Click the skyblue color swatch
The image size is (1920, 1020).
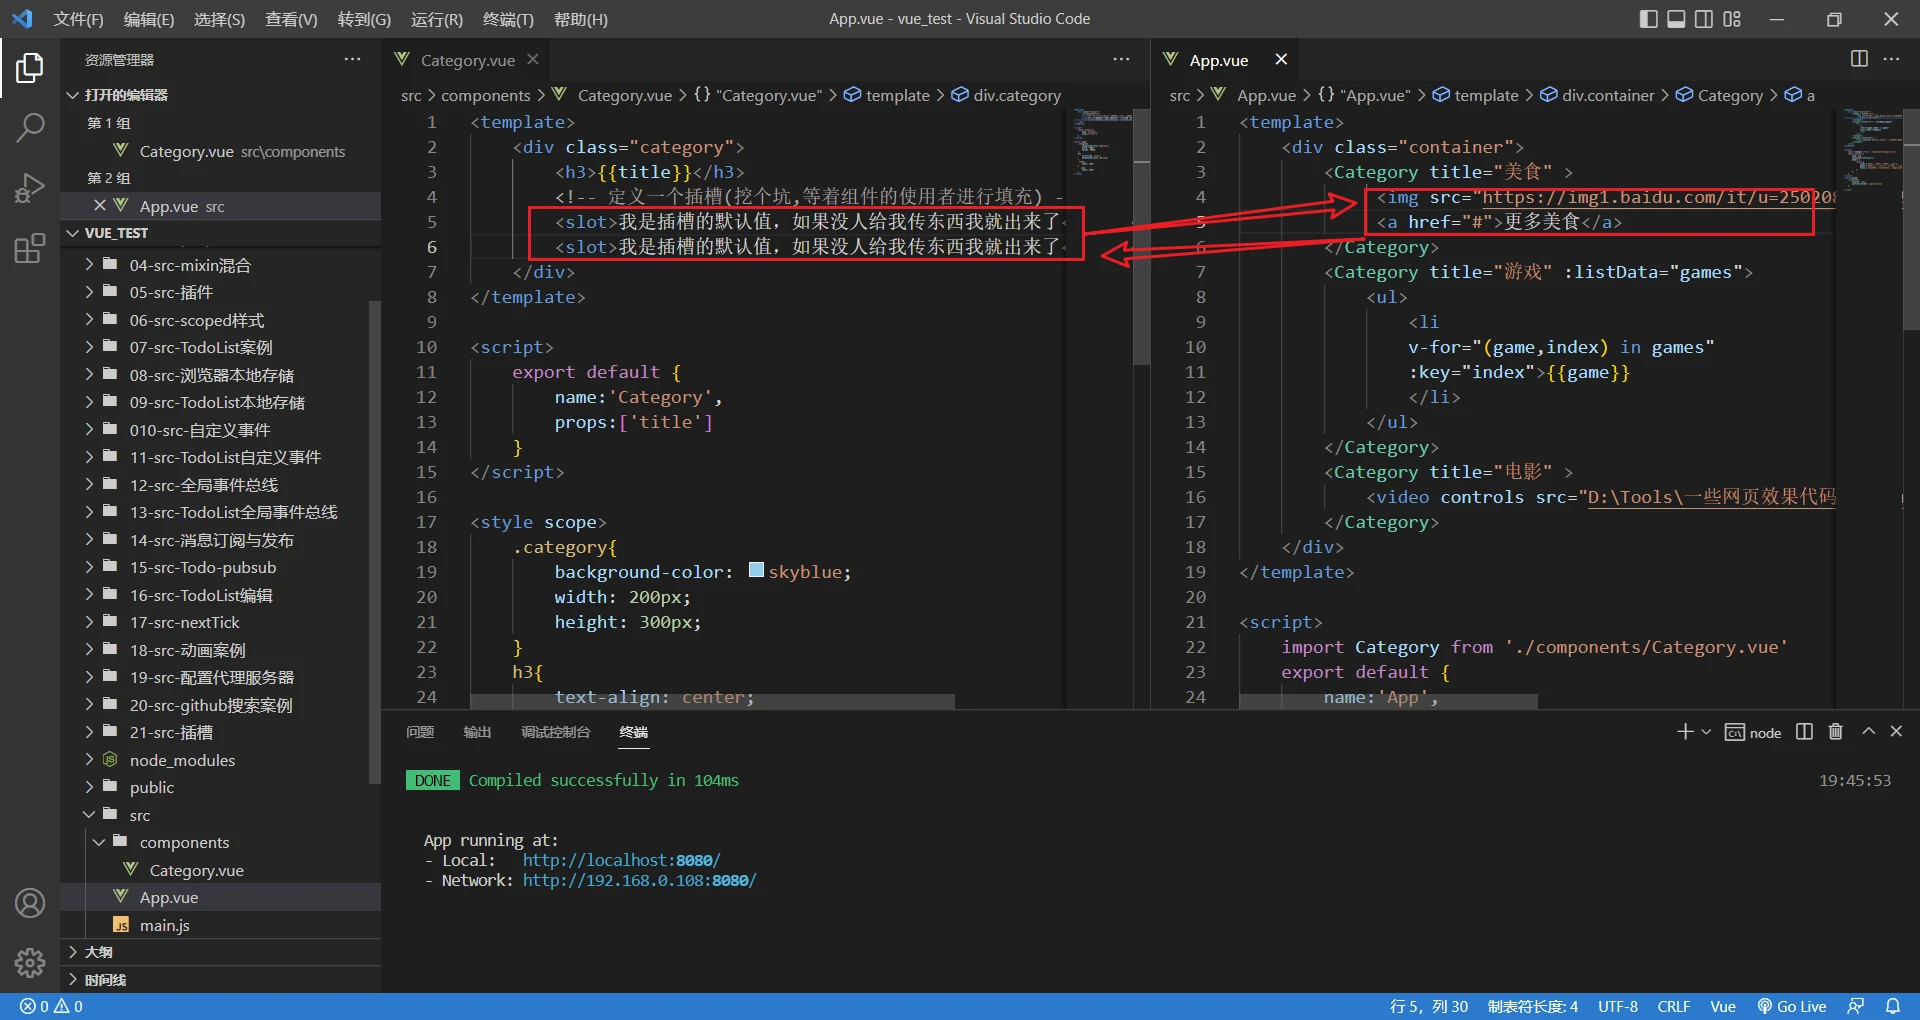(756, 571)
